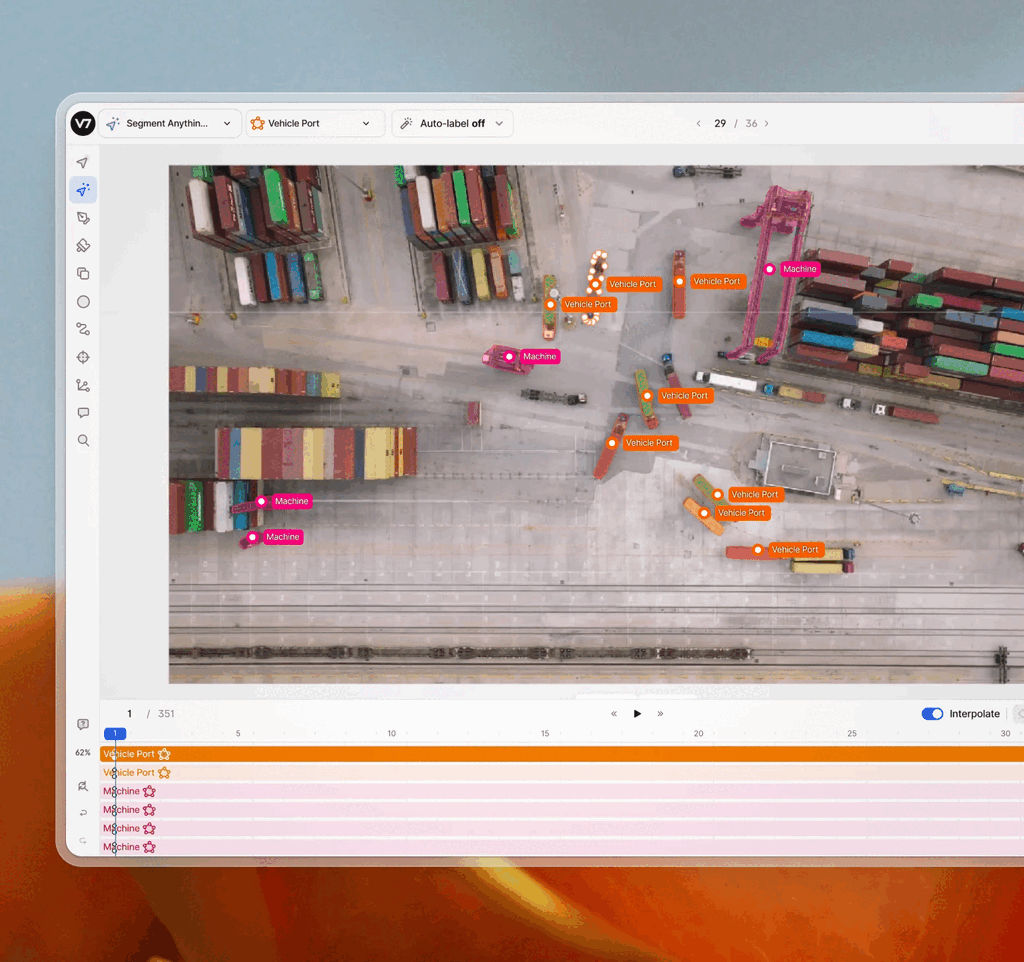
Task: Go to next file arrow after 36
Action: (x=767, y=123)
